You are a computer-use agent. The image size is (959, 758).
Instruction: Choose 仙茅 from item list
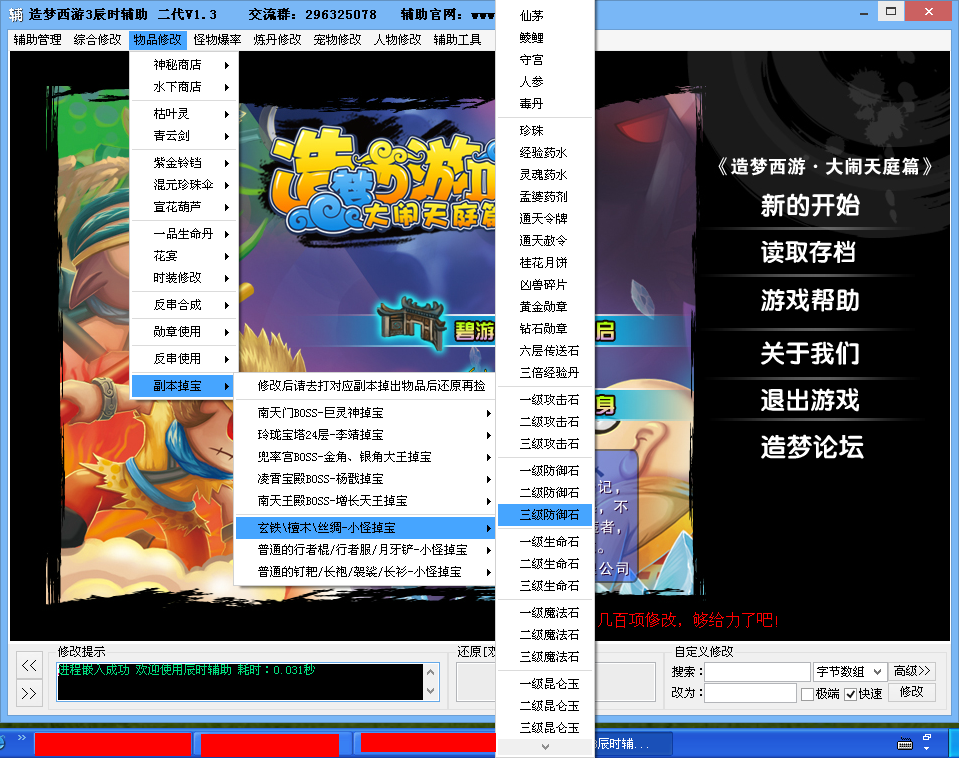tap(545, 16)
